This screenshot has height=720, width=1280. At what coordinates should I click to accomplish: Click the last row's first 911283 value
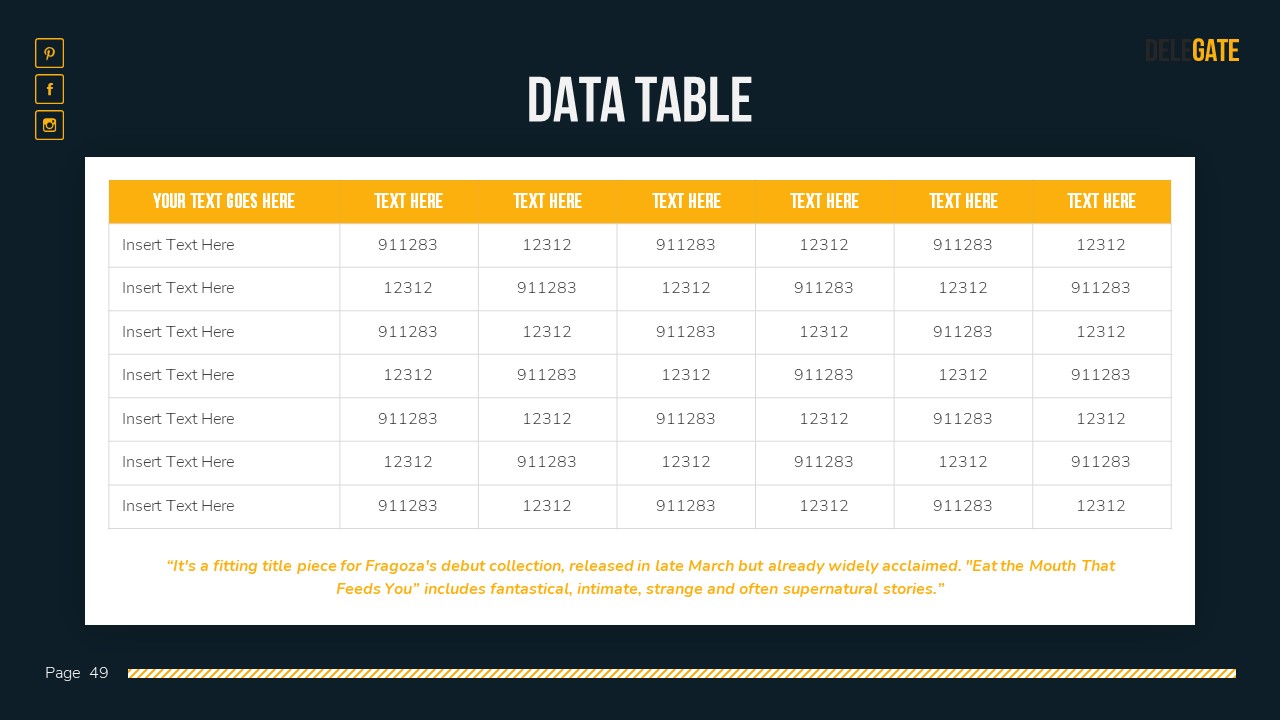[408, 506]
